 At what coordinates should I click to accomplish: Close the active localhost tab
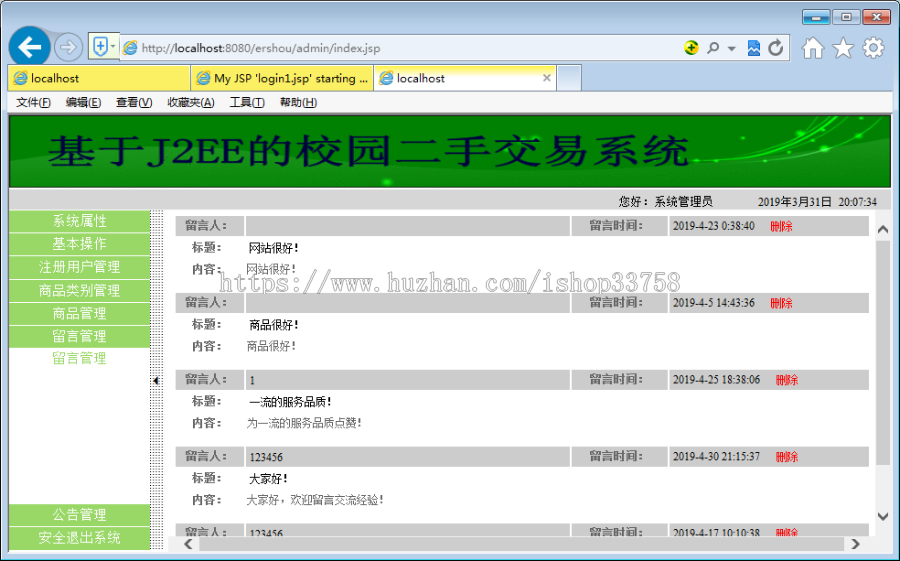pyautogui.click(x=546, y=78)
